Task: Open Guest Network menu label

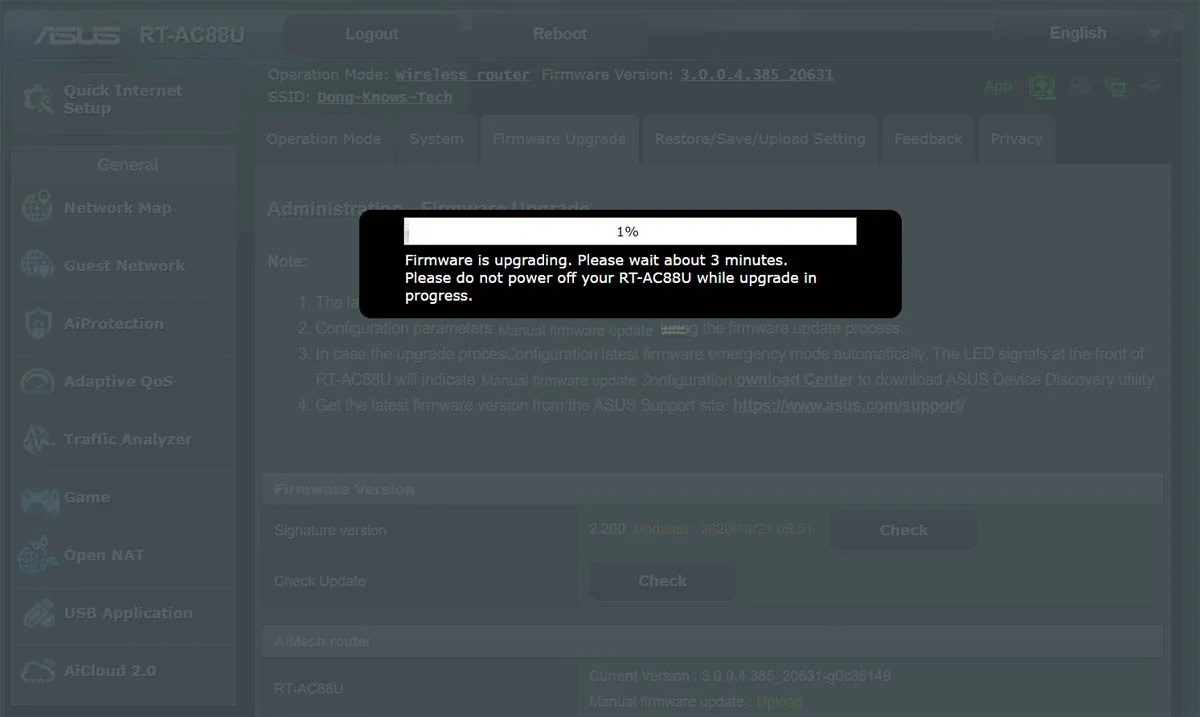Action: [124, 266]
